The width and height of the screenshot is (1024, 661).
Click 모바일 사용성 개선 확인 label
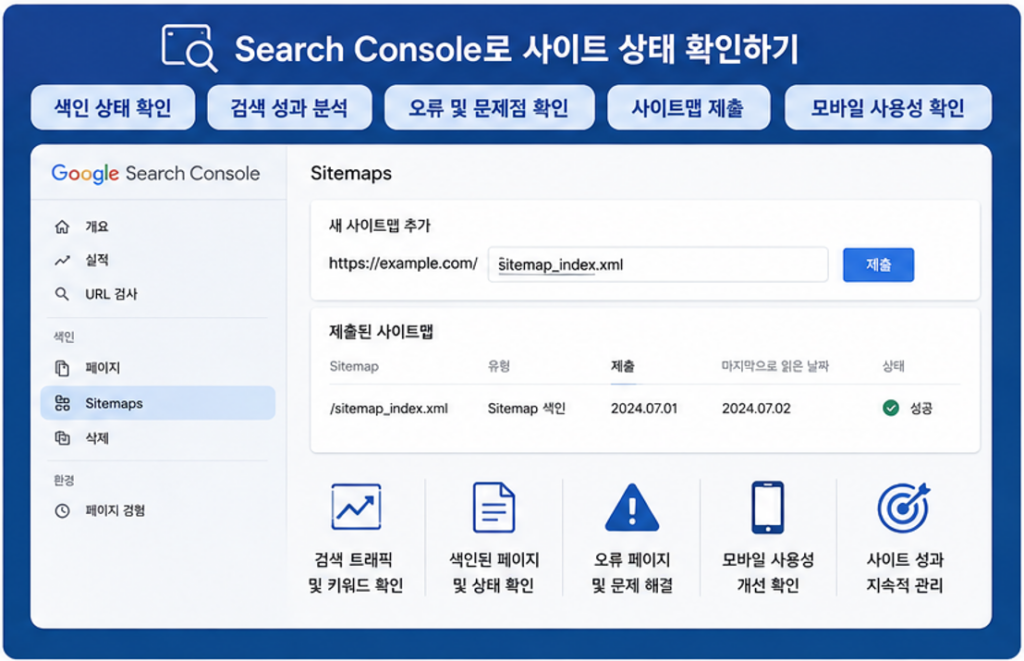tap(768, 572)
